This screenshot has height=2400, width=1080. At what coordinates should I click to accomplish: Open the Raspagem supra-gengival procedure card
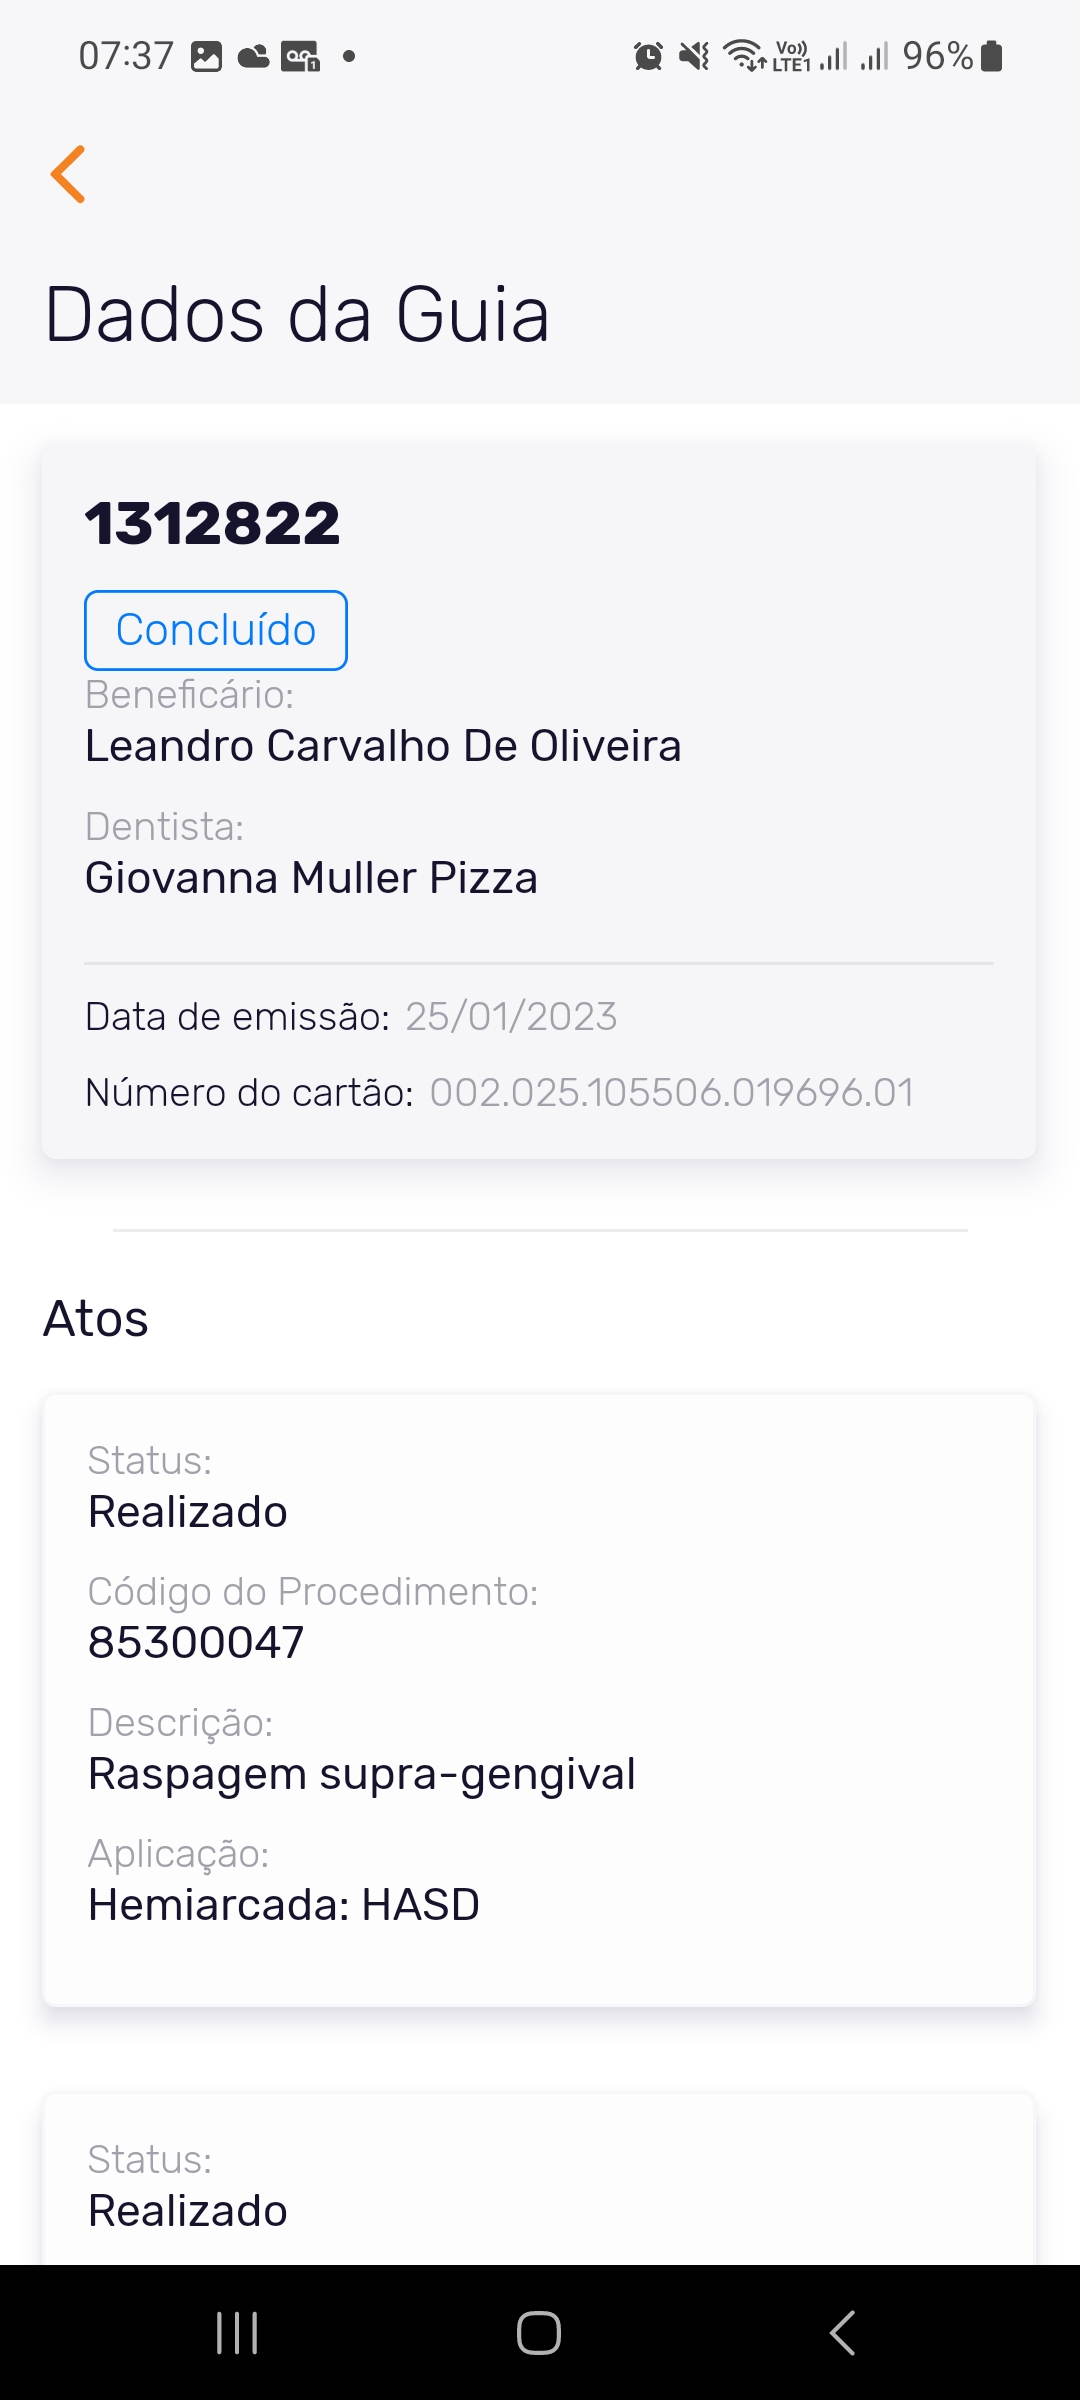pos(538,1700)
